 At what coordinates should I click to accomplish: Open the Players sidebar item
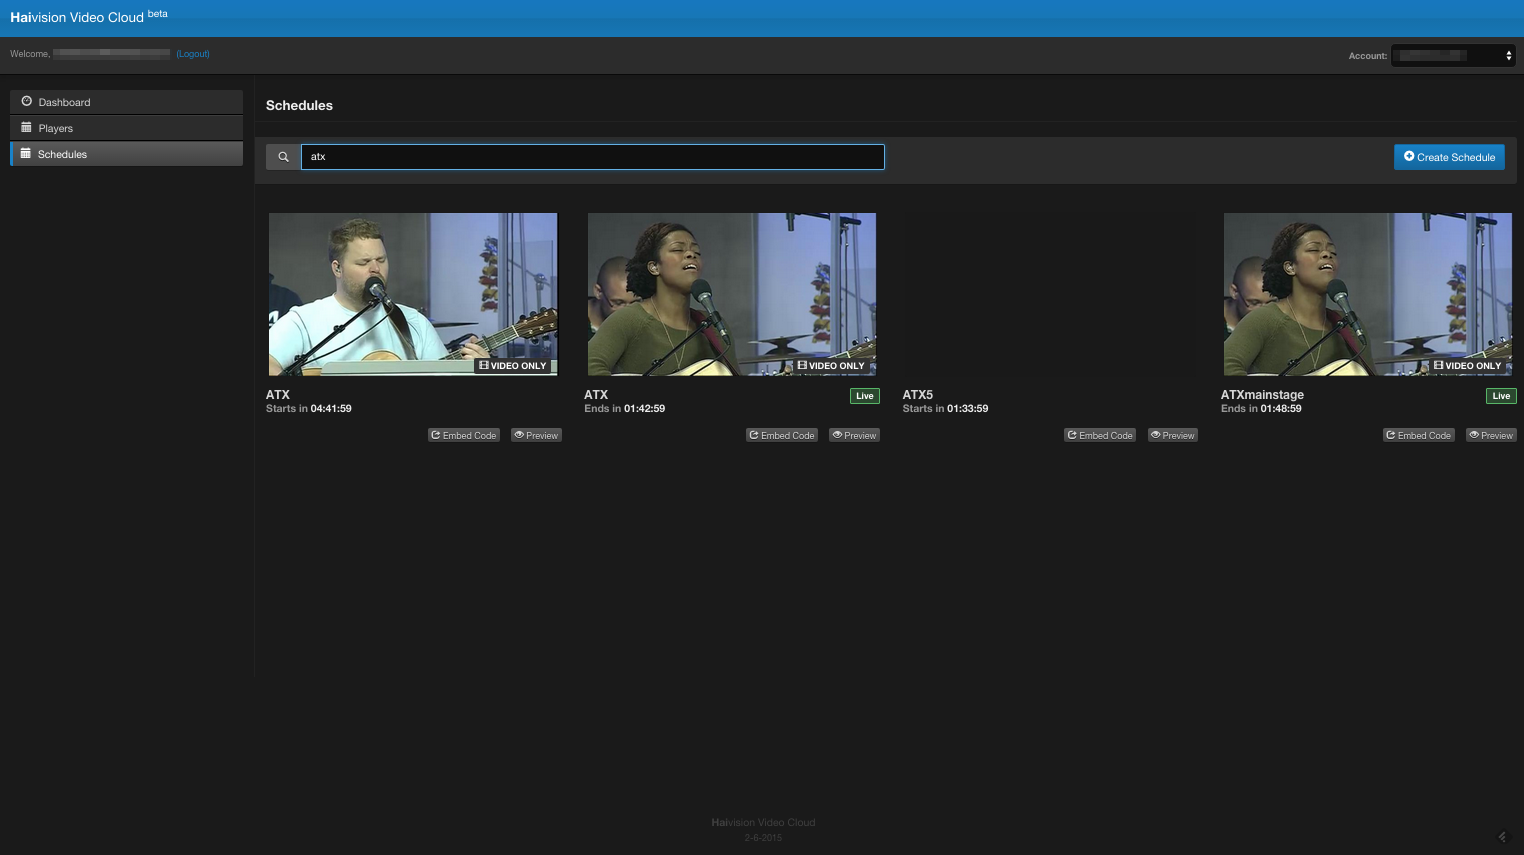[126, 128]
